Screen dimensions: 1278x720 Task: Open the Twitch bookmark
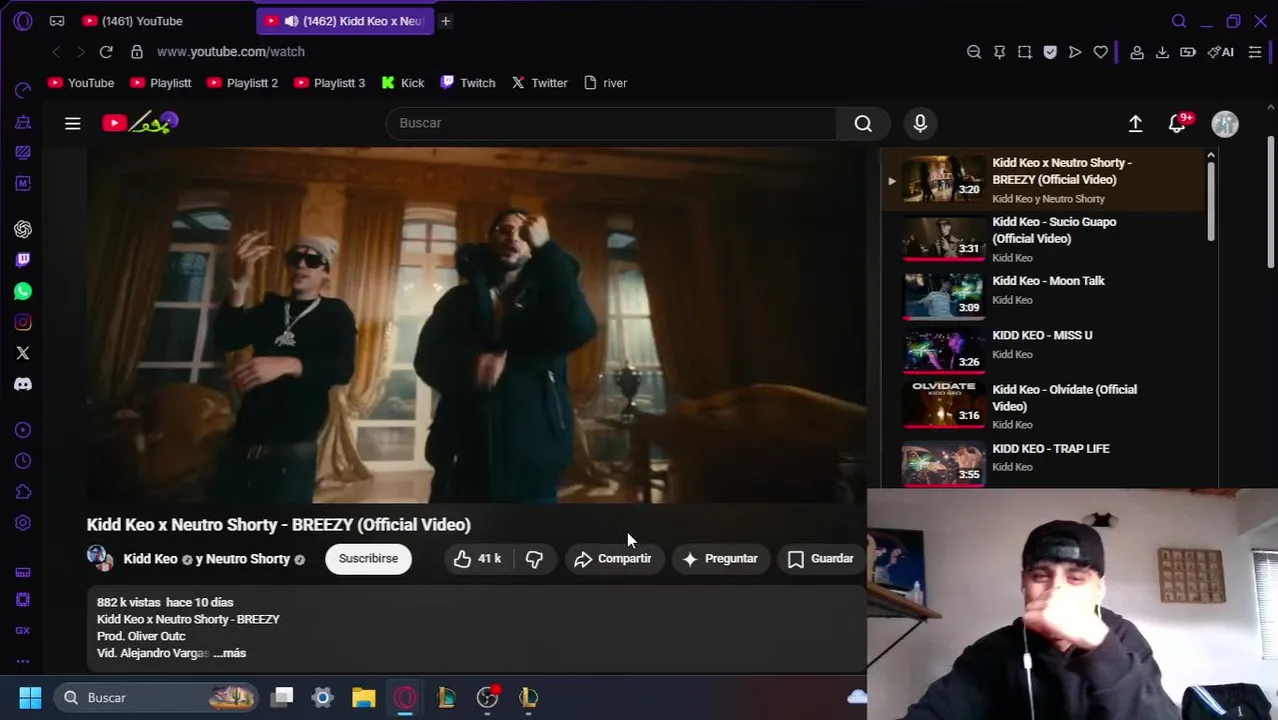coord(468,83)
